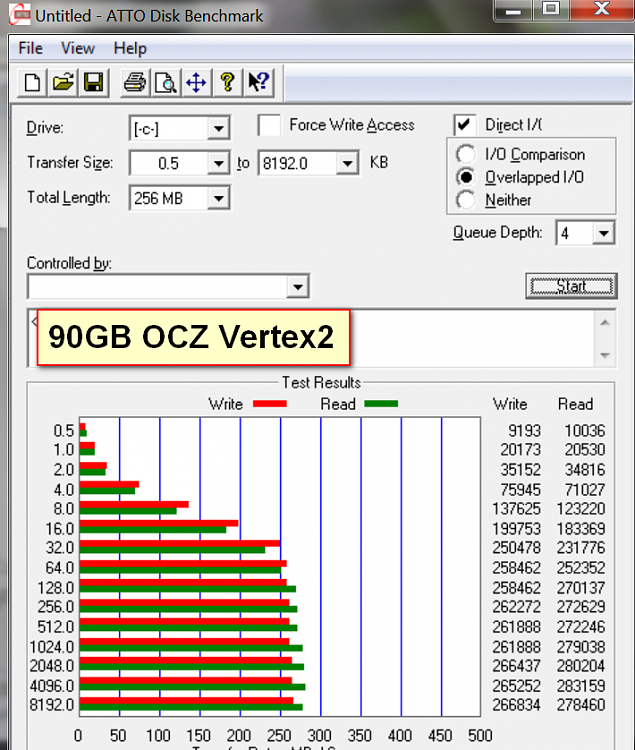Select the Neither radio button
The image size is (635, 750).
coord(465,200)
